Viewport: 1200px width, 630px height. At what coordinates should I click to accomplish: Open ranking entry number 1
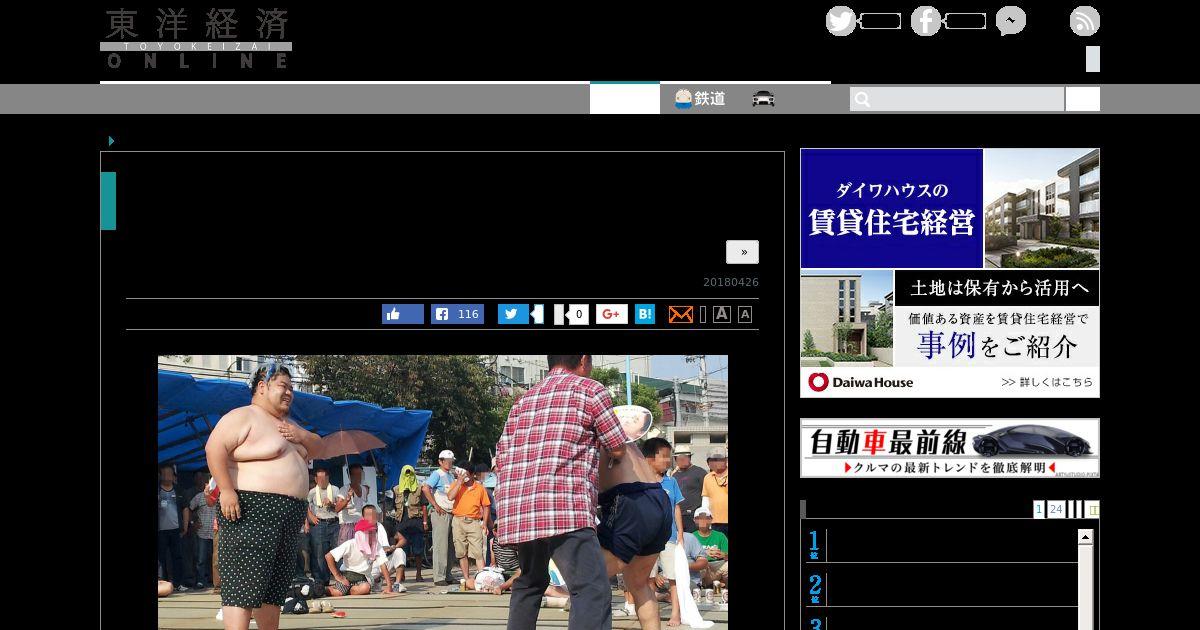click(941, 546)
